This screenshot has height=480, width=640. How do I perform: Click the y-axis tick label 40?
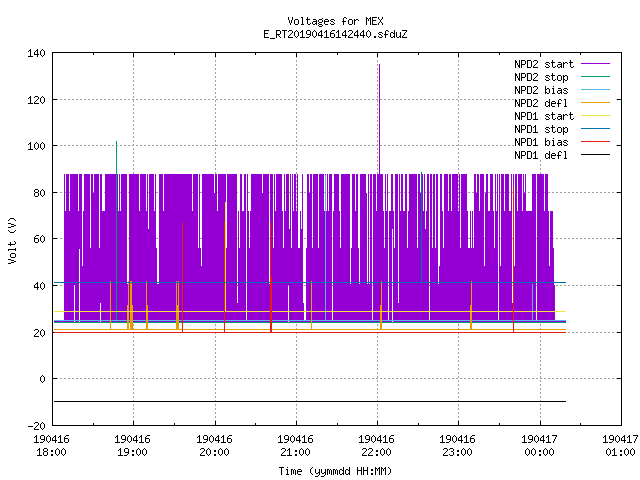(39, 286)
